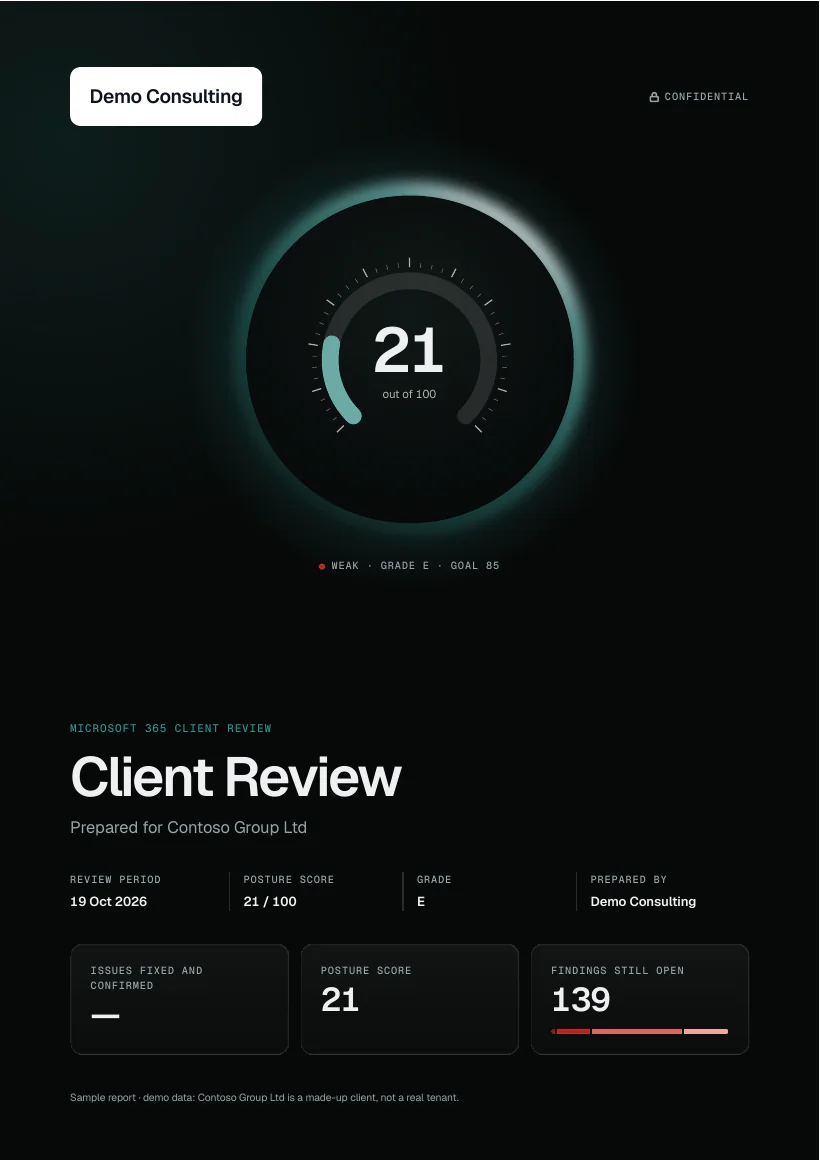Click the POSTURE SCORE card label
The width and height of the screenshot is (820, 1160).
(x=366, y=971)
